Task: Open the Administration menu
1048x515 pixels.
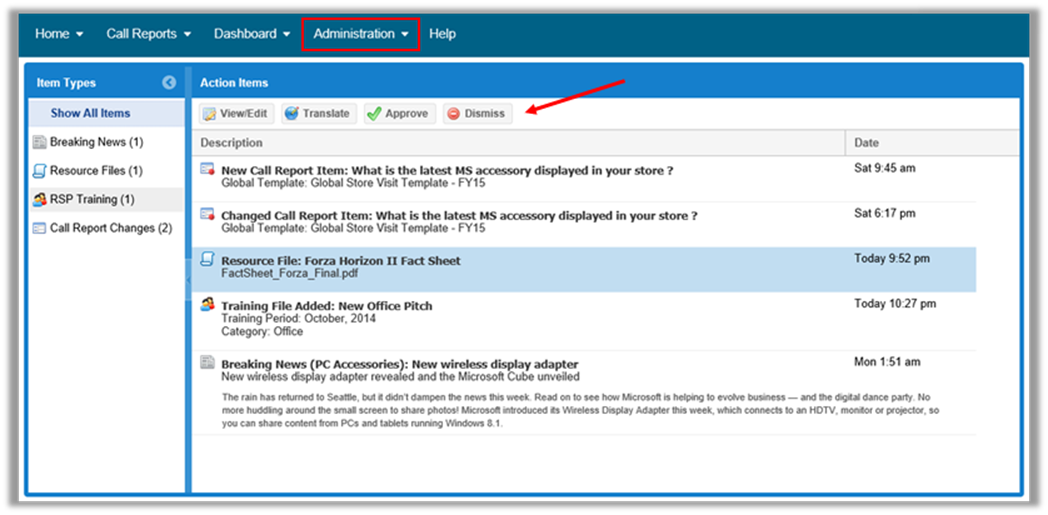Action: click(x=360, y=34)
